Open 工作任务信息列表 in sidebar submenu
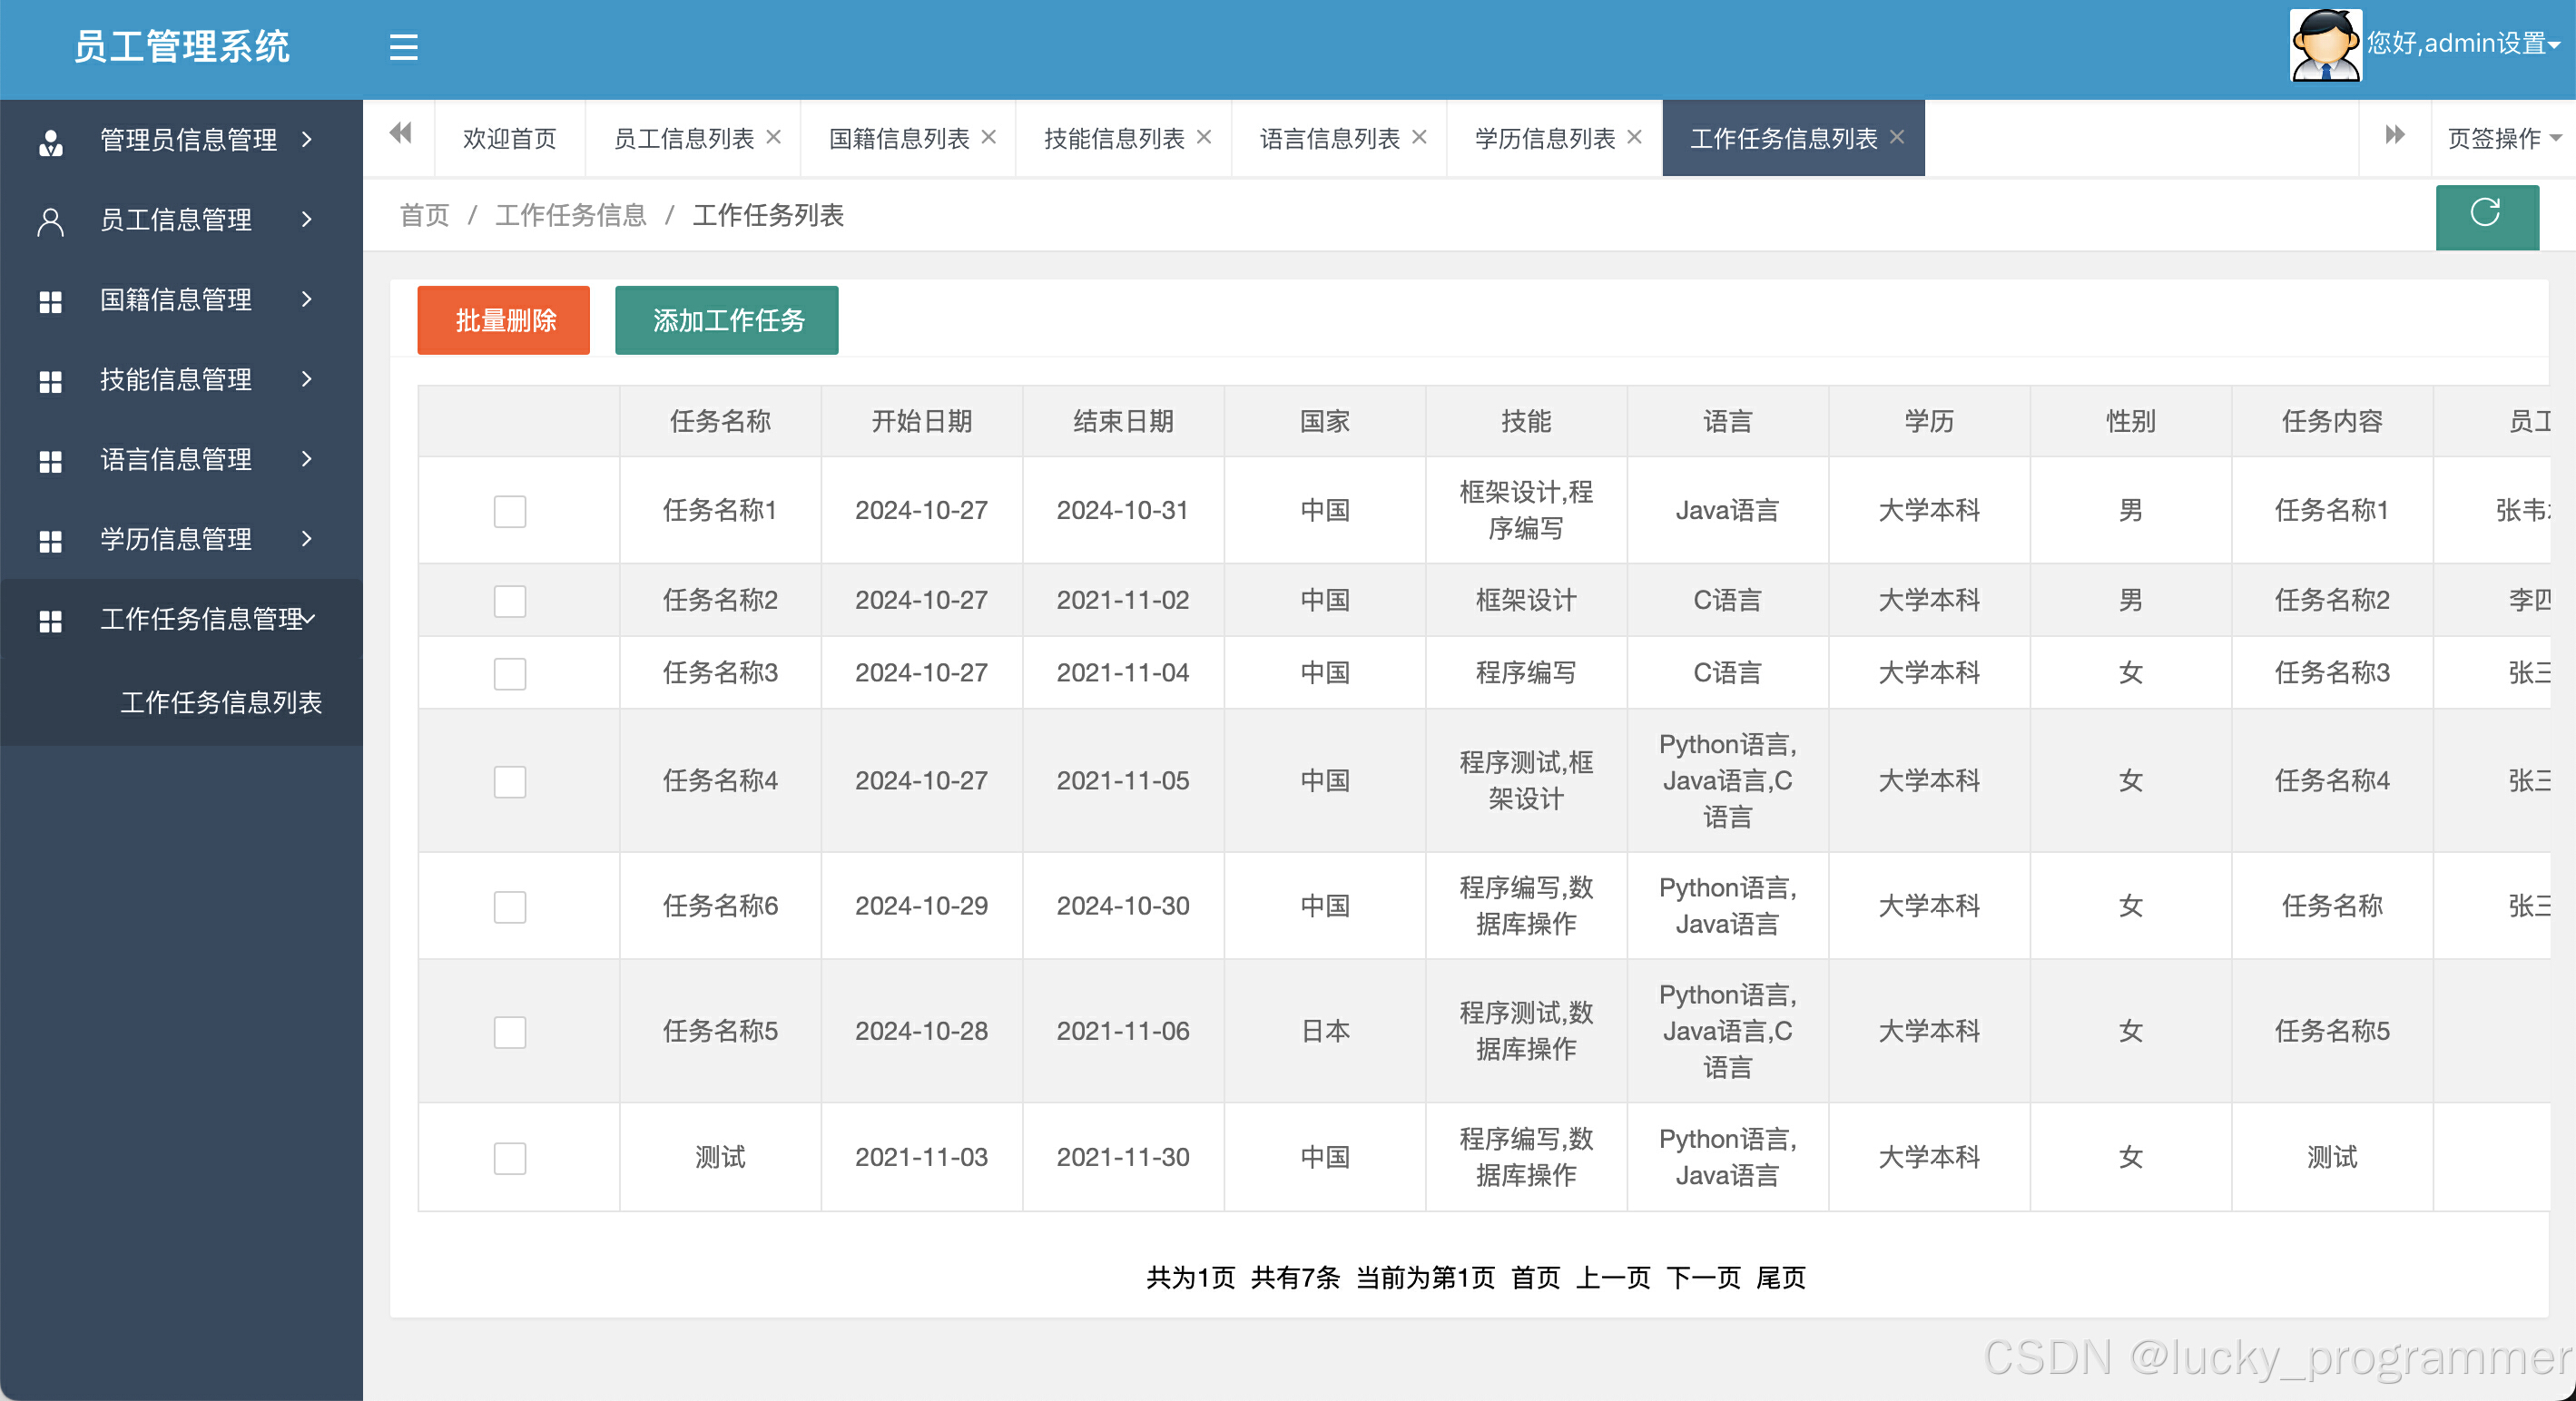Viewport: 2576px width, 1401px height. [x=221, y=702]
